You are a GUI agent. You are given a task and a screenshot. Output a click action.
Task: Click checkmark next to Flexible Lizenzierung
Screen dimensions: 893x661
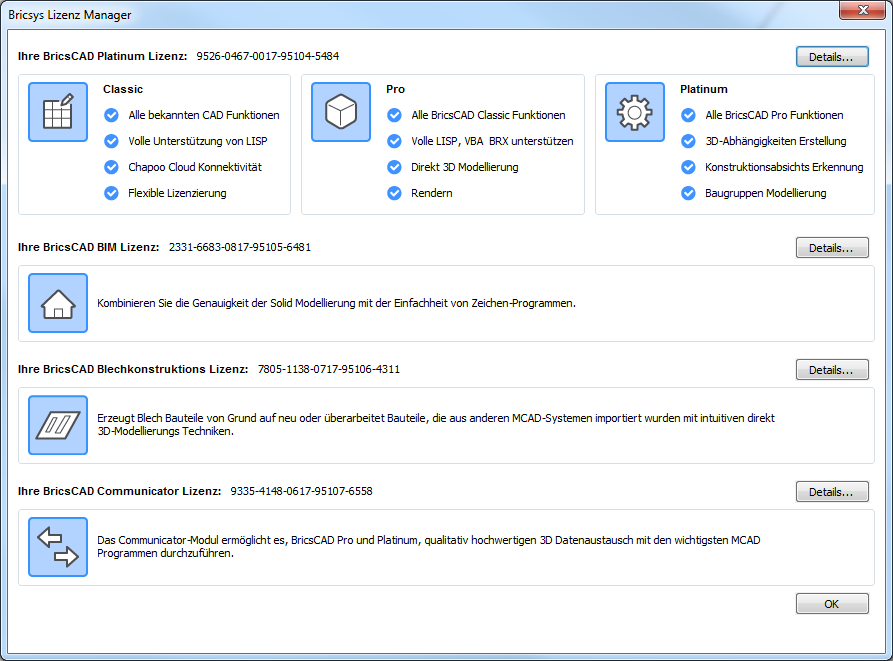pos(111,193)
